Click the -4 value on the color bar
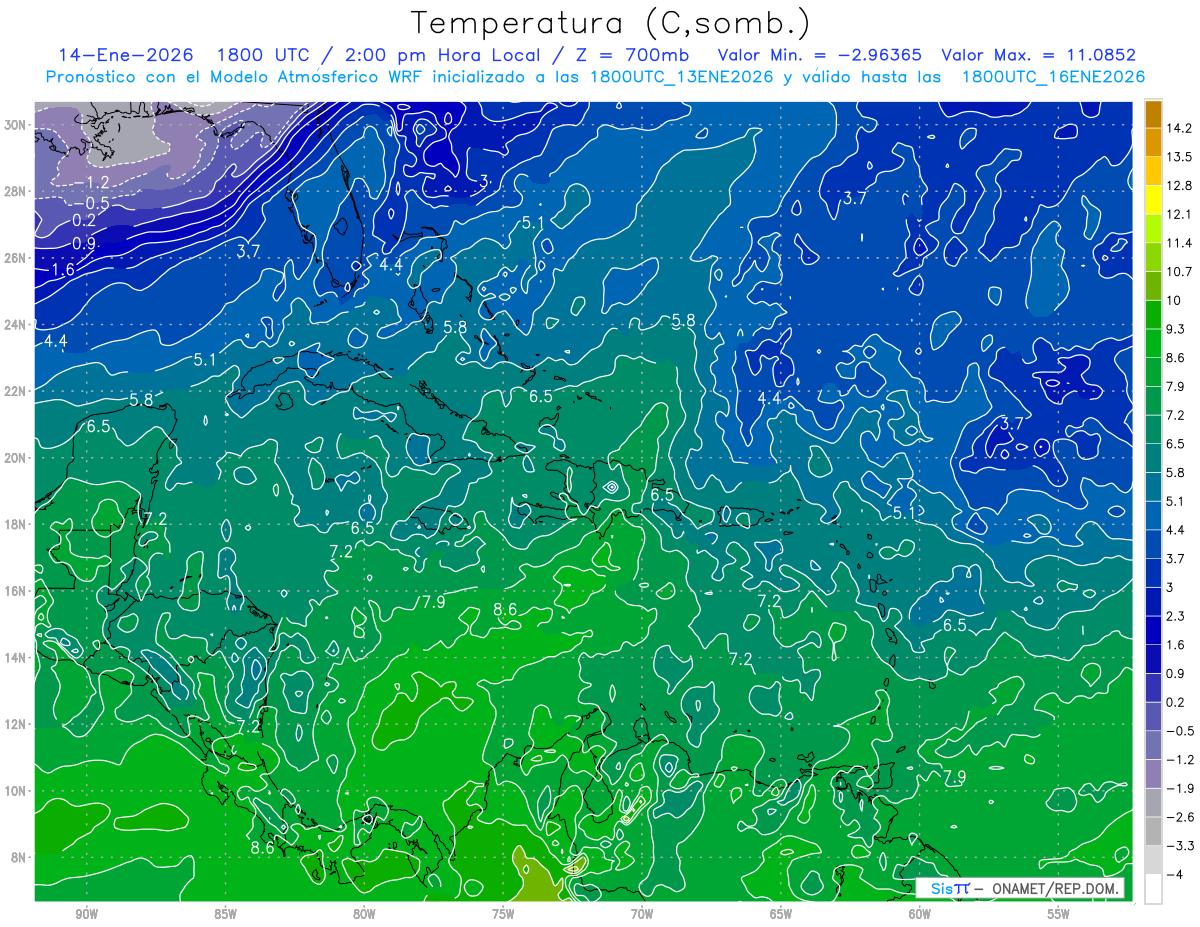 pos(1173,875)
